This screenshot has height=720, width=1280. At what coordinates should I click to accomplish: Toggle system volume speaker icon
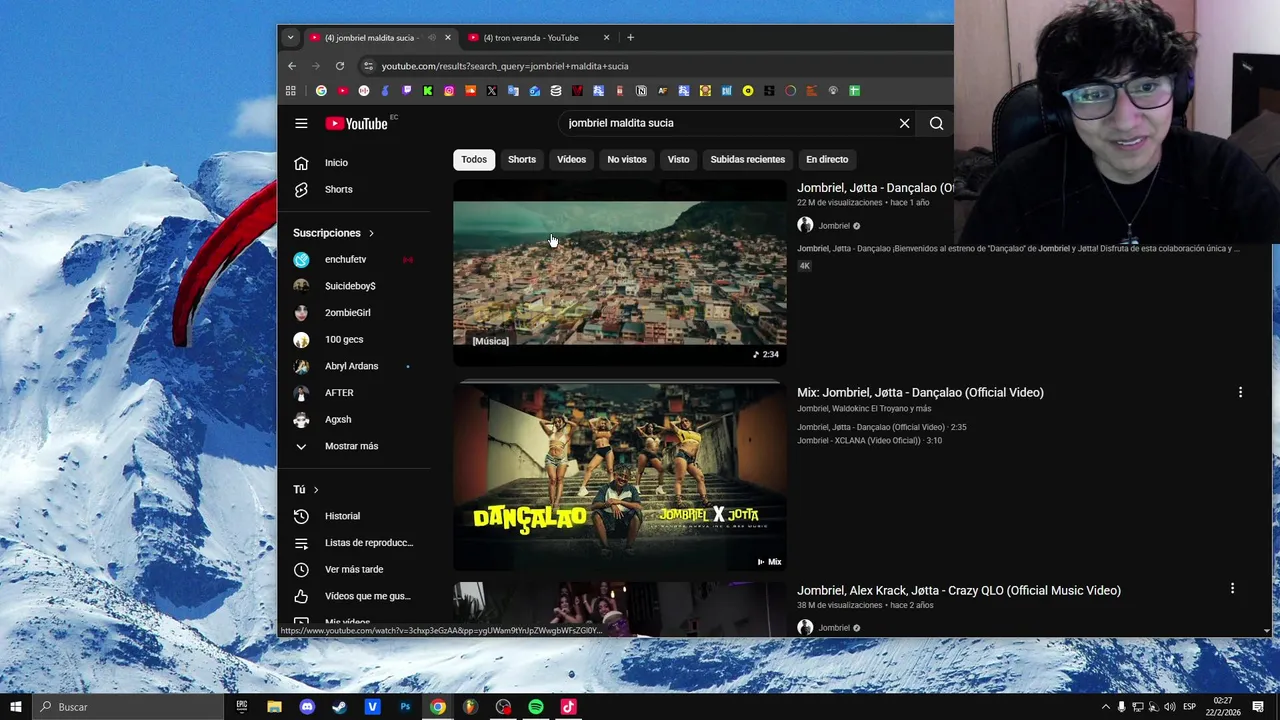click(1170, 707)
